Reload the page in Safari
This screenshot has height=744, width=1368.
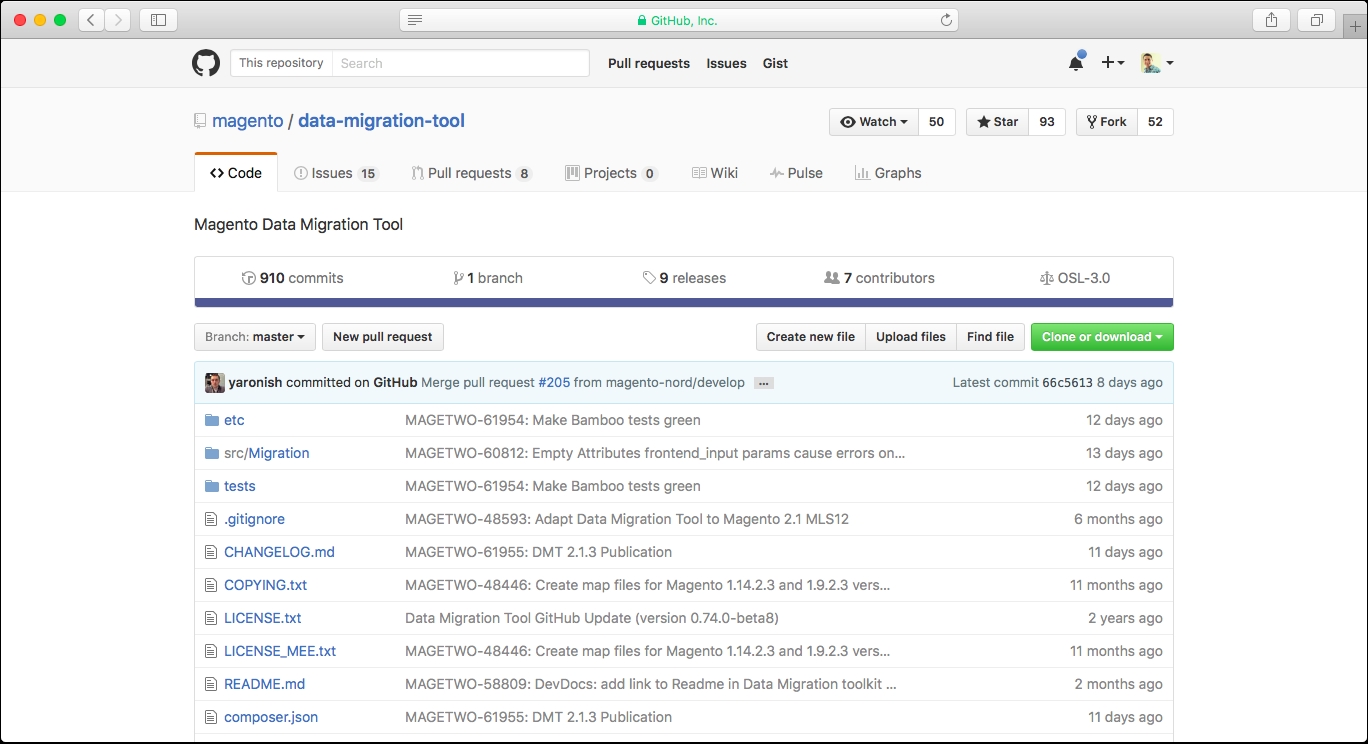[x=945, y=20]
